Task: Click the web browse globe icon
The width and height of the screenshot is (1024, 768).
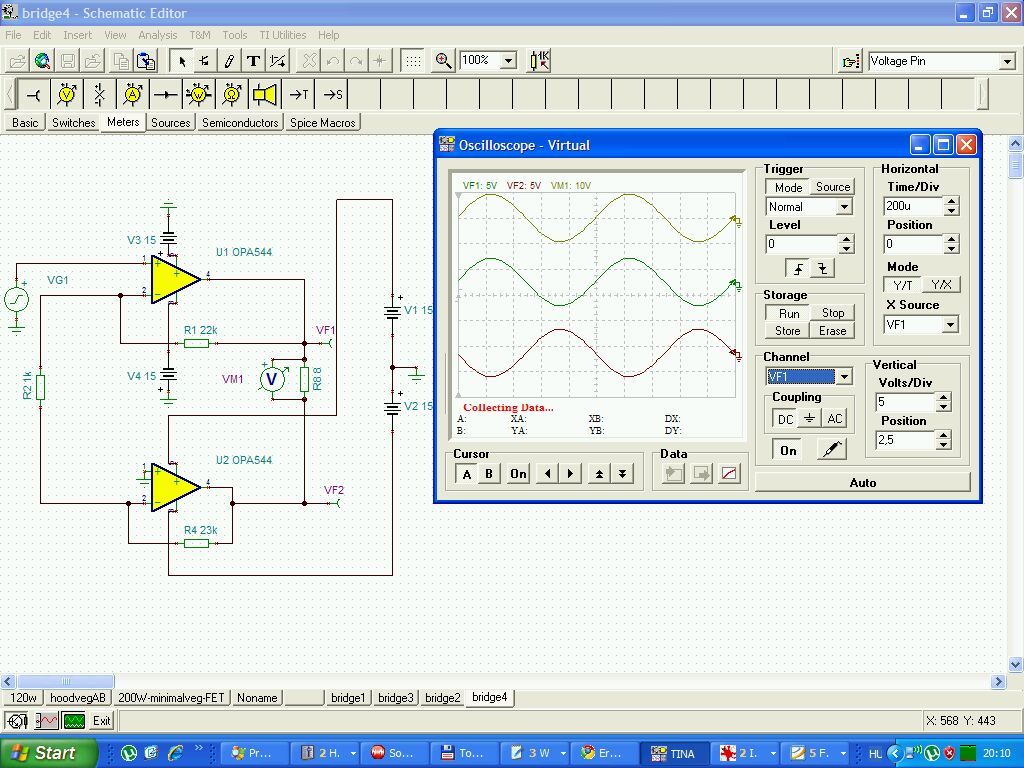Action: [x=42, y=61]
